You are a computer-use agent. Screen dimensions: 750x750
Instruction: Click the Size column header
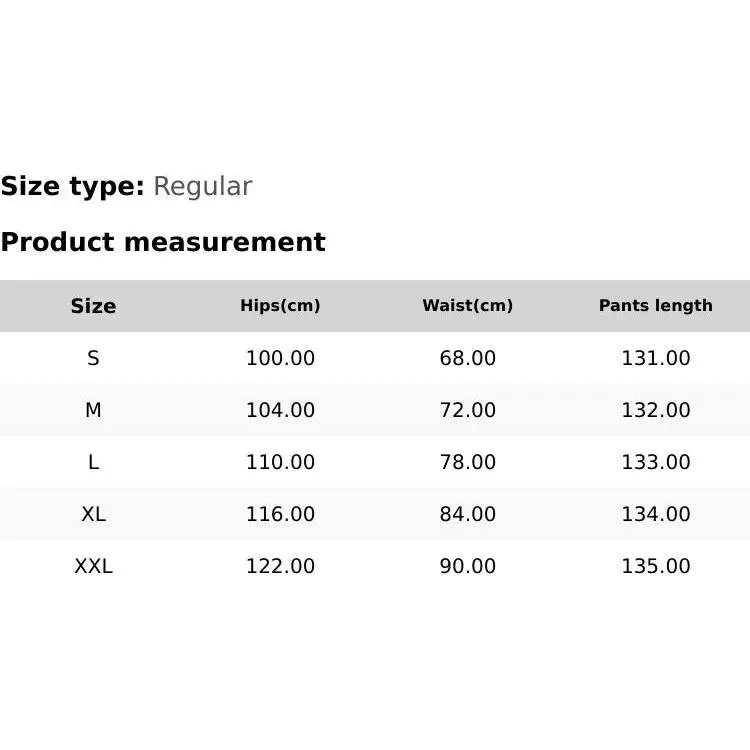93,306
